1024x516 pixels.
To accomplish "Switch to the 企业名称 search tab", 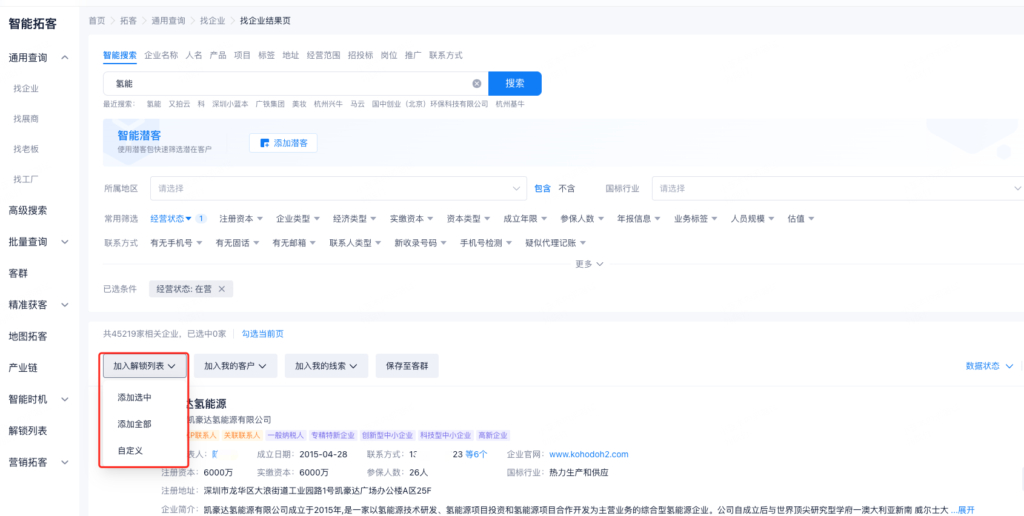I will click(161, 56).
